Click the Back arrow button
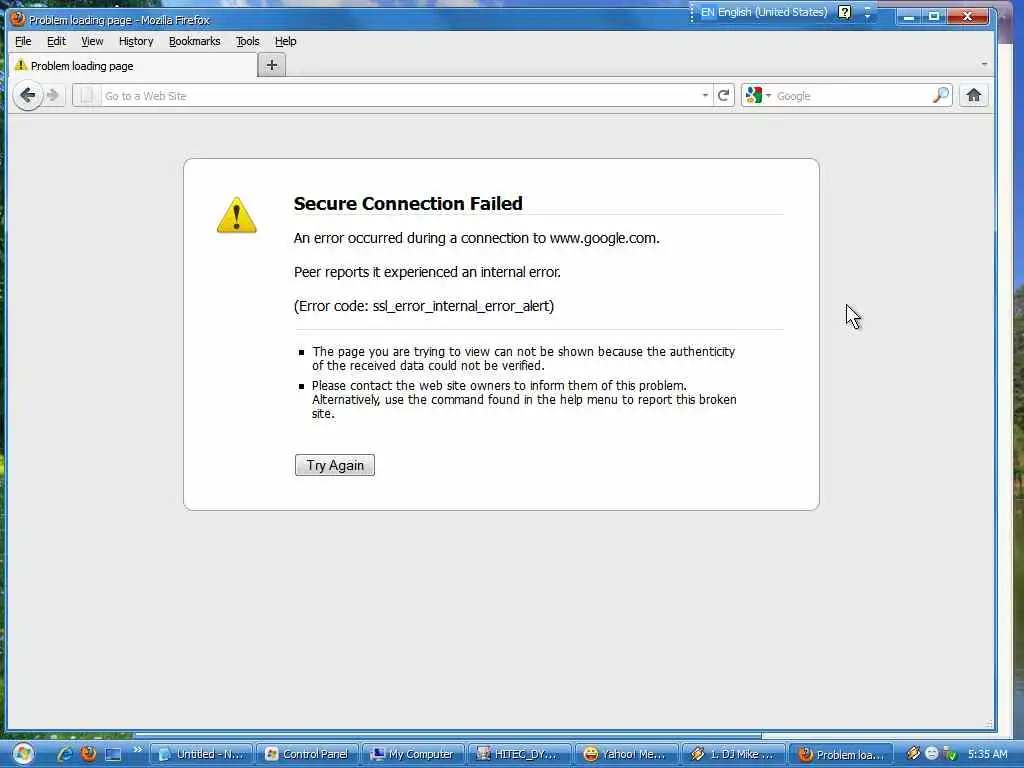The width and height of the screenshot is (1024, 768). click(28, 96)
